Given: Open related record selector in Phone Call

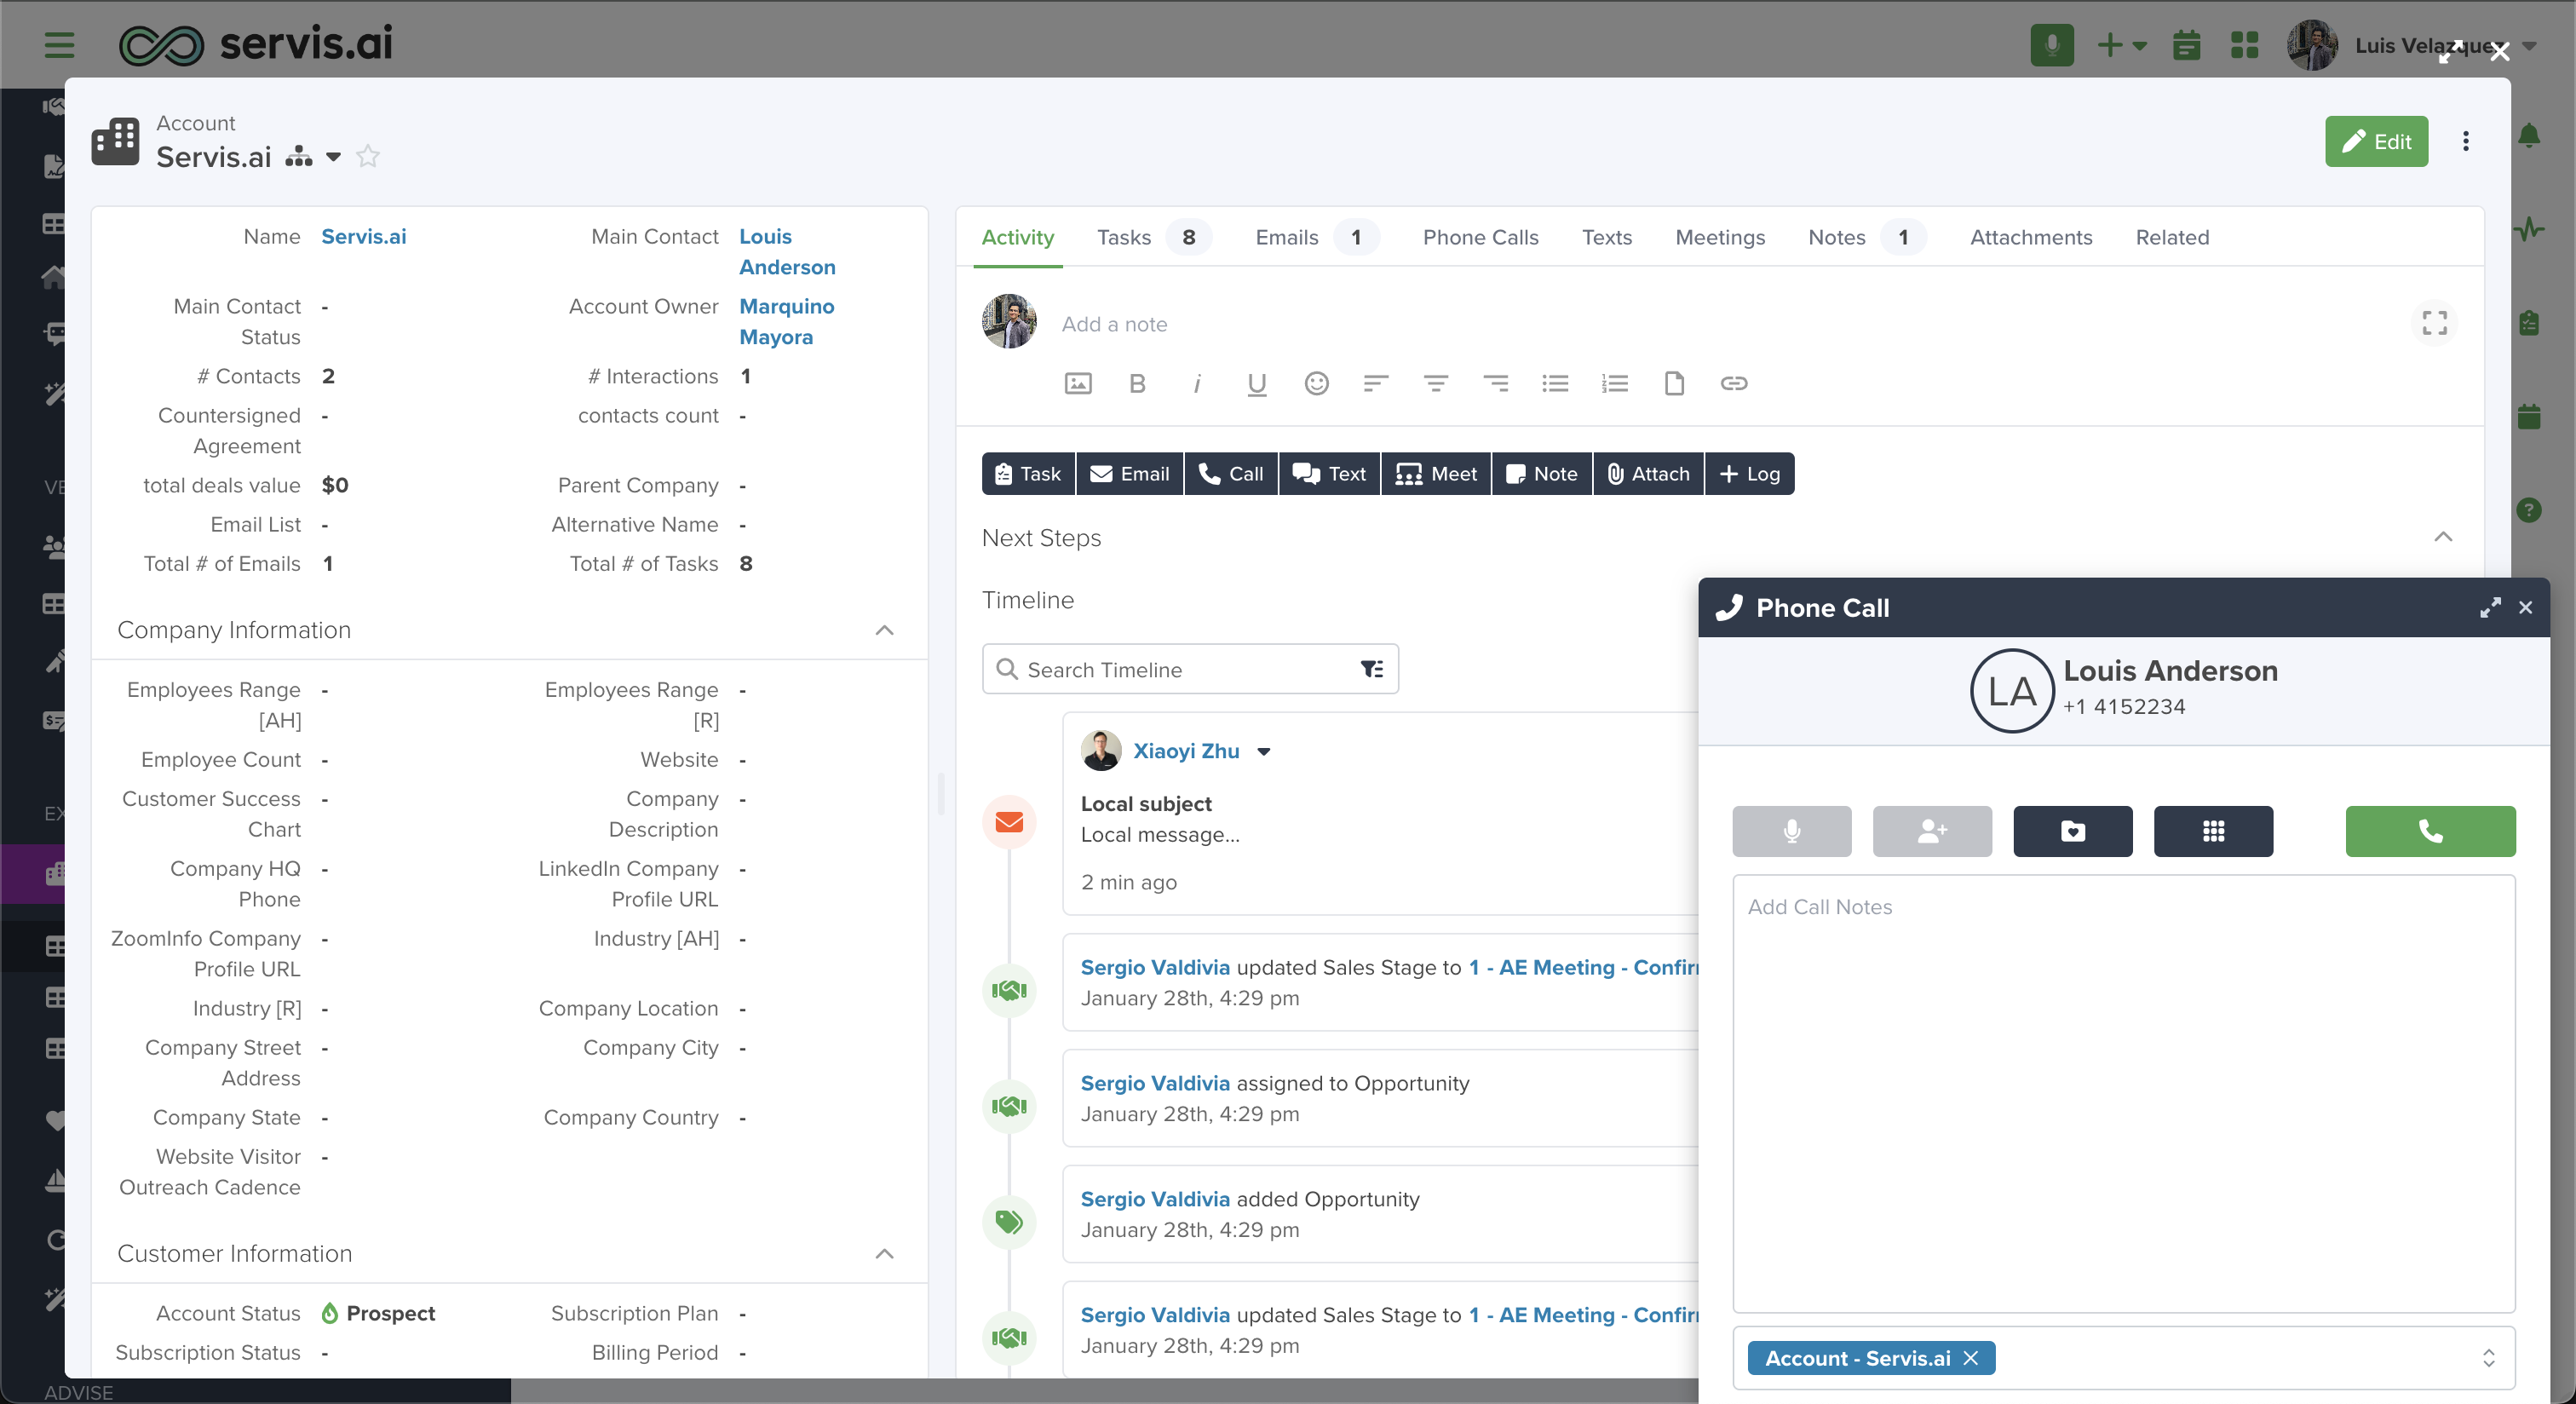Looking at the screenshot, I should click(x=2487, y=1357).
